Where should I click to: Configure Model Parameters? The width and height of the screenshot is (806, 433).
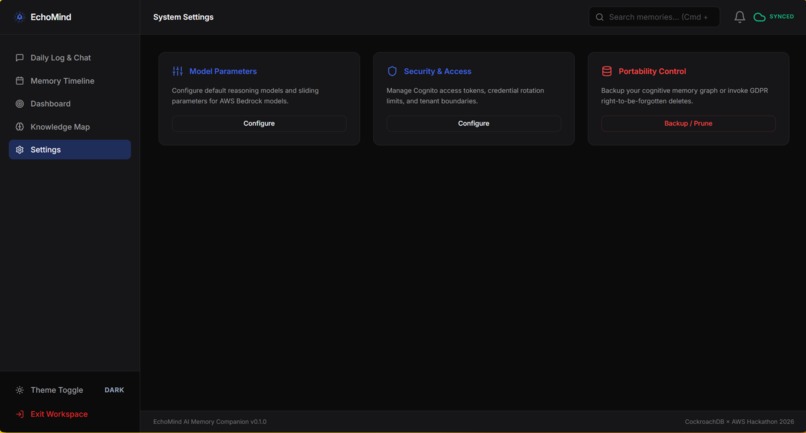pos(259,123)
